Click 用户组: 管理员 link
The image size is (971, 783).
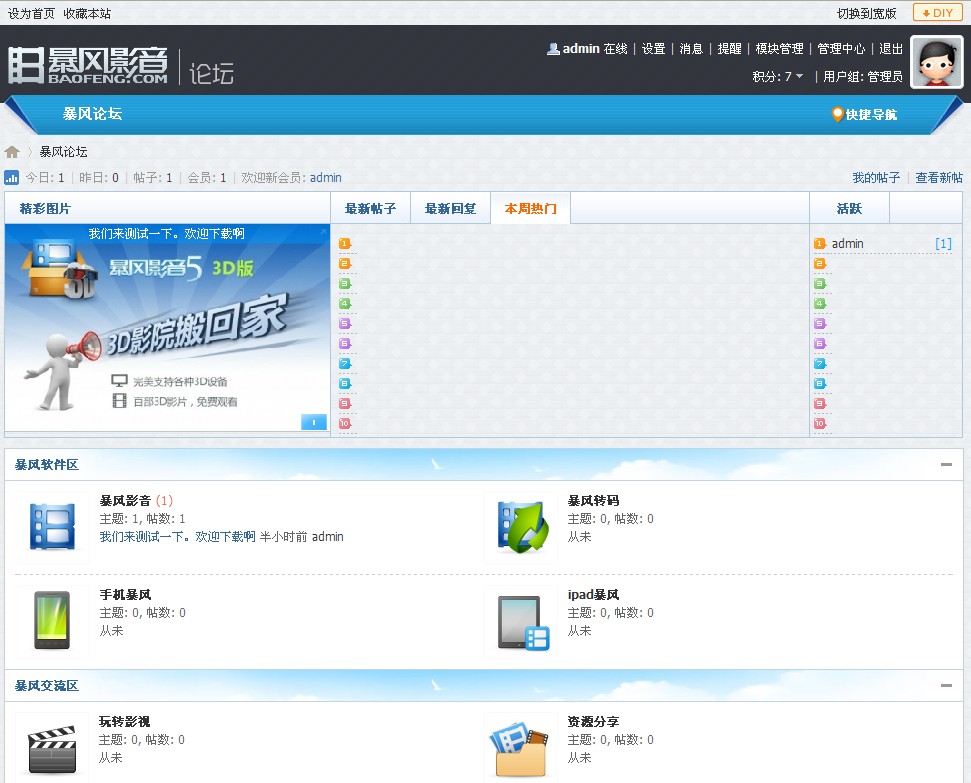[863, 76]
